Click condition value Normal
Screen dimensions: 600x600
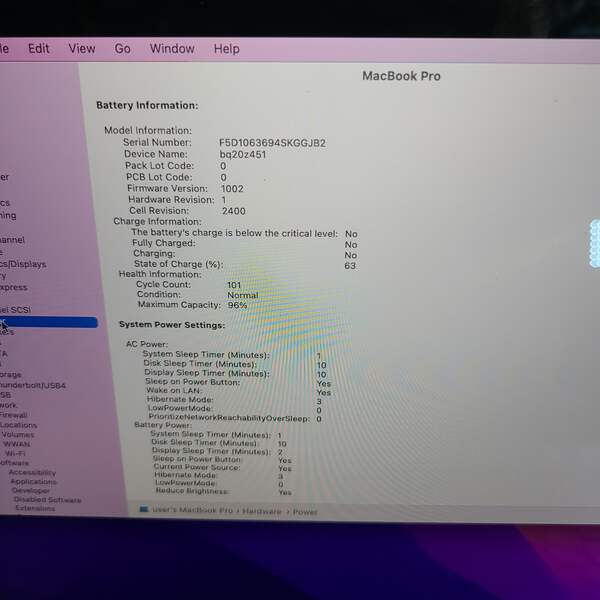click(243, 295)
